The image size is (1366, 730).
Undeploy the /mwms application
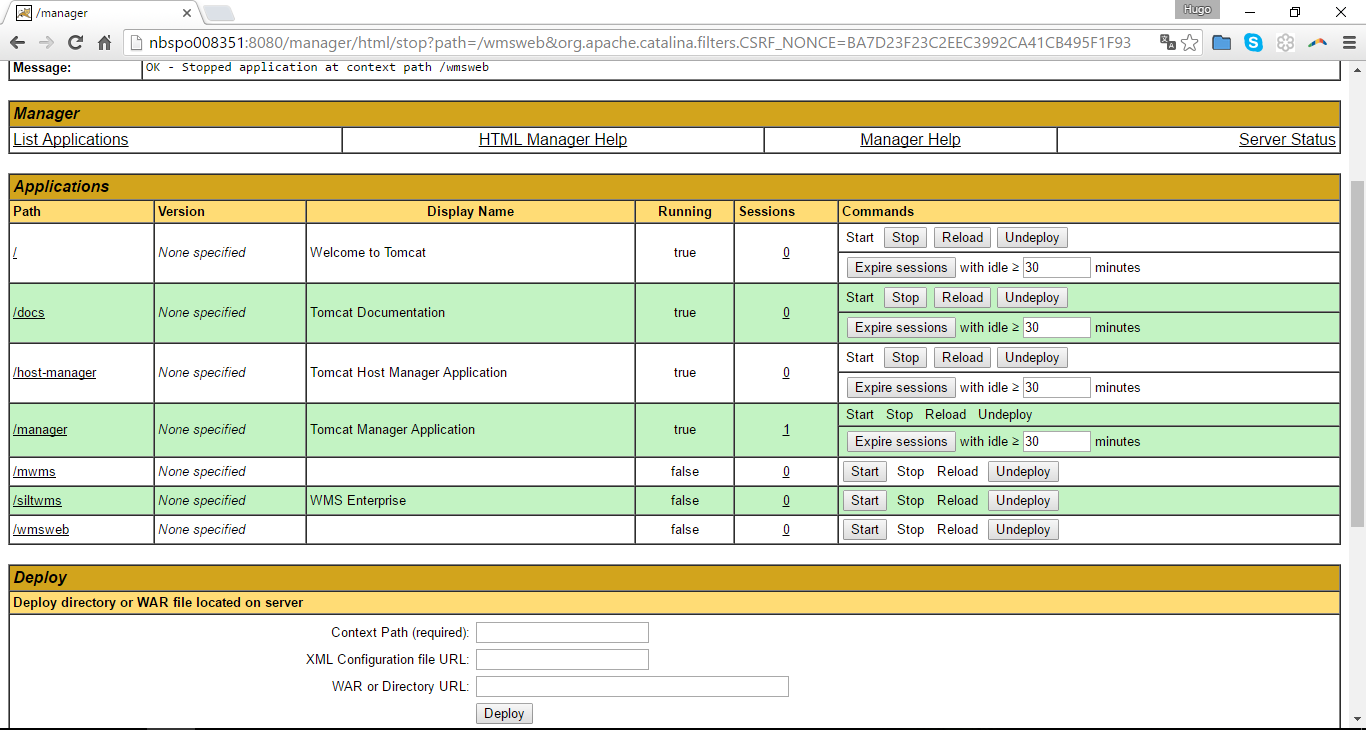[1023, 471]
